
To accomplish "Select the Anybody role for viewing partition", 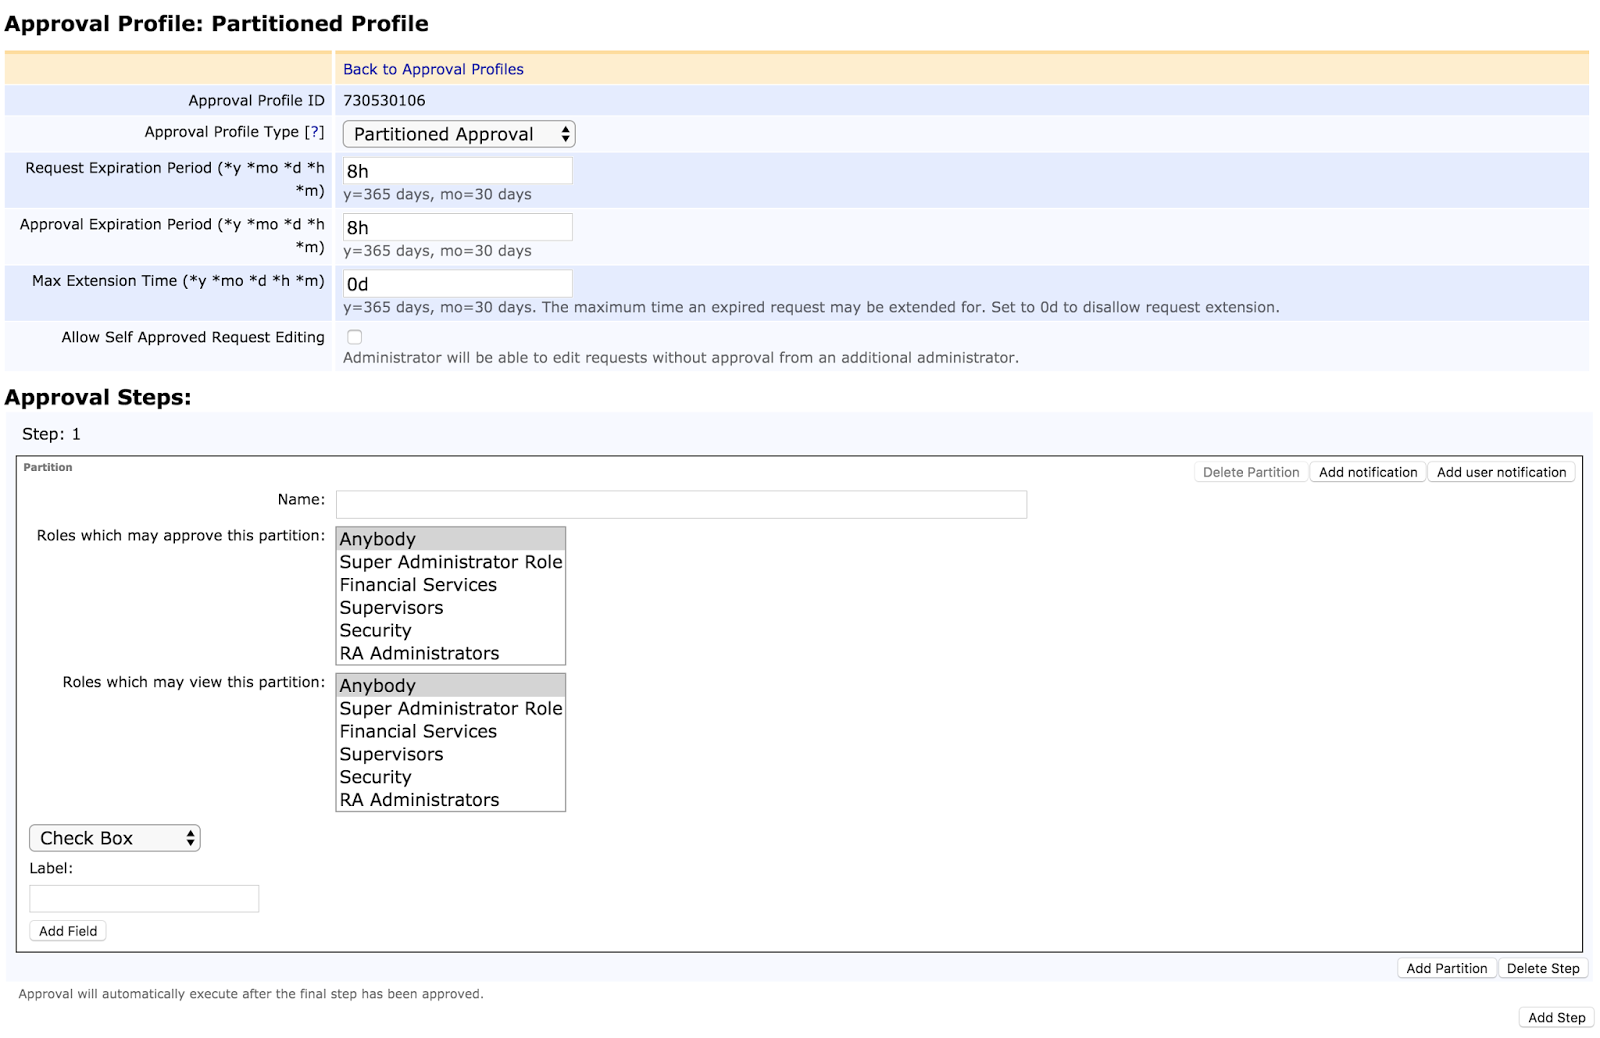I will tap(377, 686).
